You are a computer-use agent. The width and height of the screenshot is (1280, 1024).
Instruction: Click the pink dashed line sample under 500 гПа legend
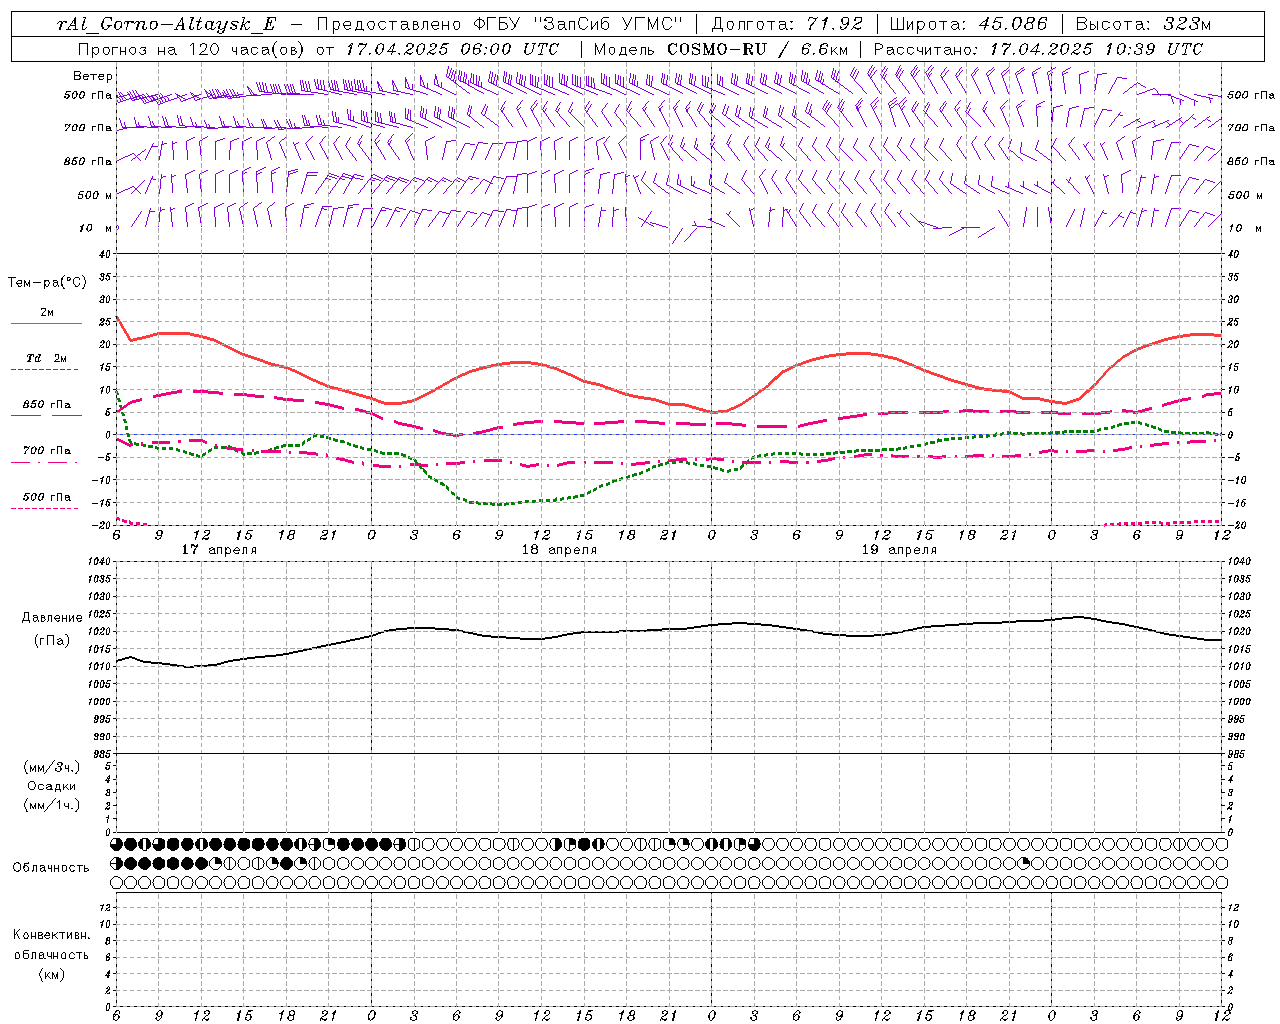point(45,509)
